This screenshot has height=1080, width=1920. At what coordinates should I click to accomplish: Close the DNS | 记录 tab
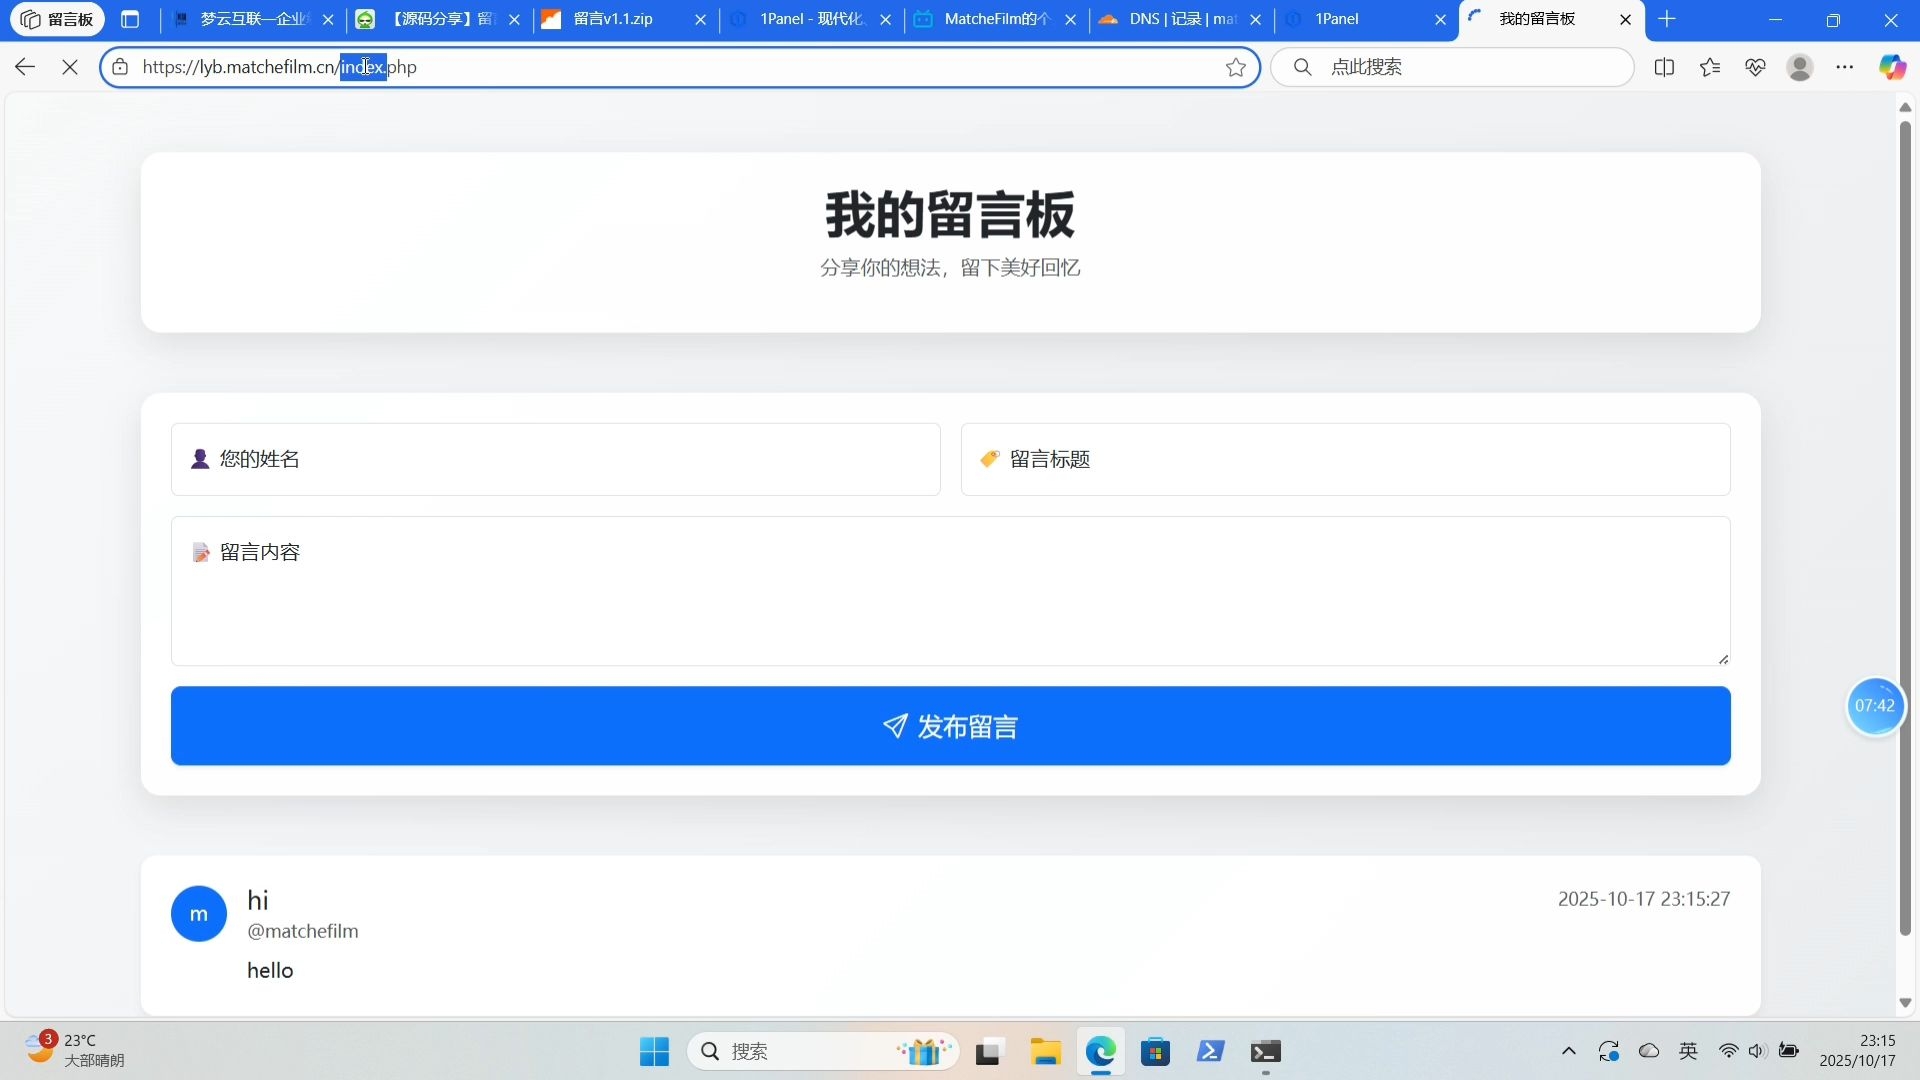point(1256,19)
